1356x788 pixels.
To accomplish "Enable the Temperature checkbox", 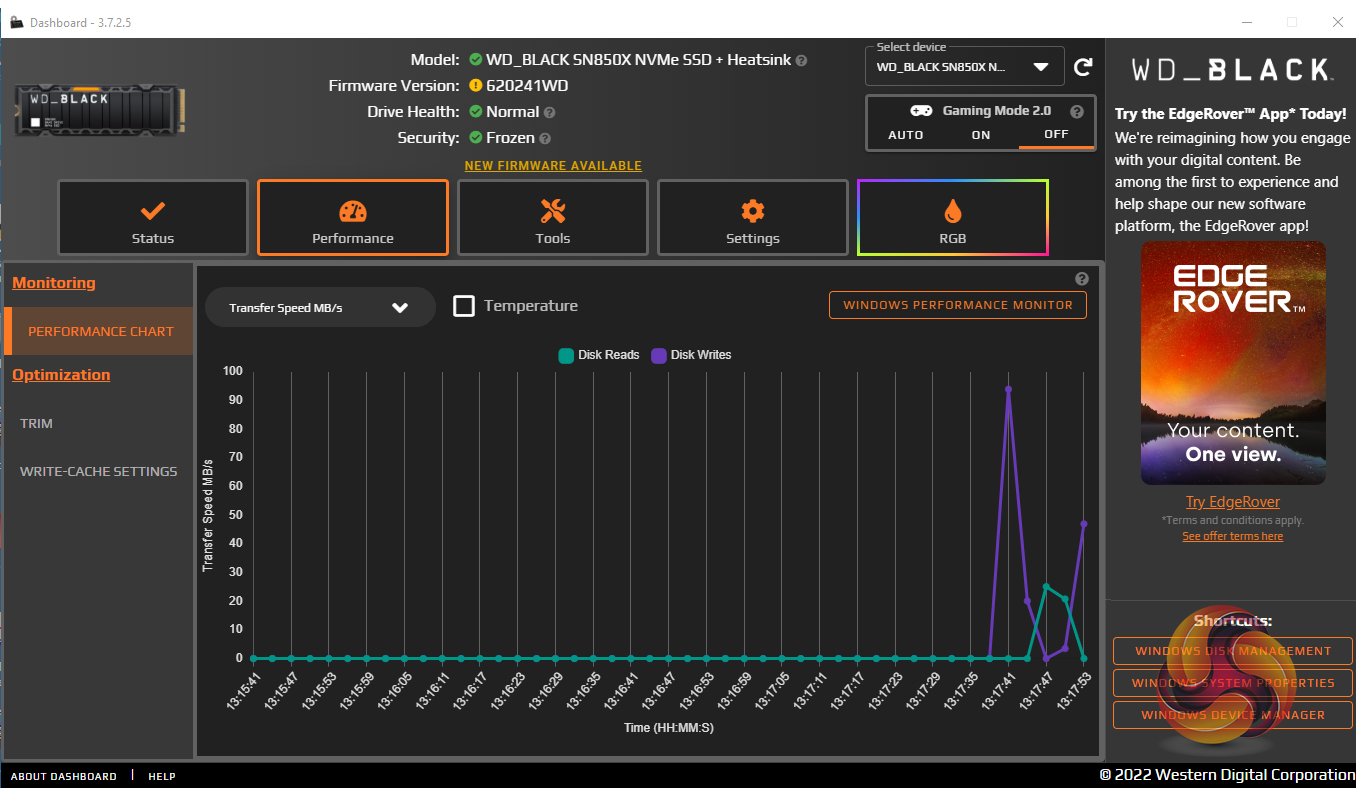I will [x=464, y=306].
